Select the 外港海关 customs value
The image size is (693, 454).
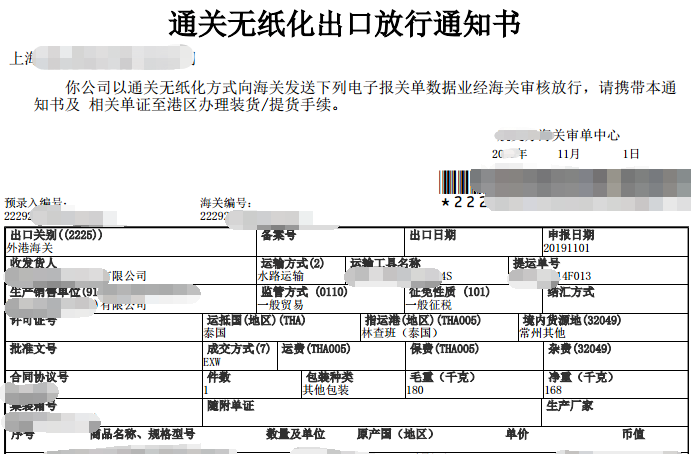(x=30, y=248)
